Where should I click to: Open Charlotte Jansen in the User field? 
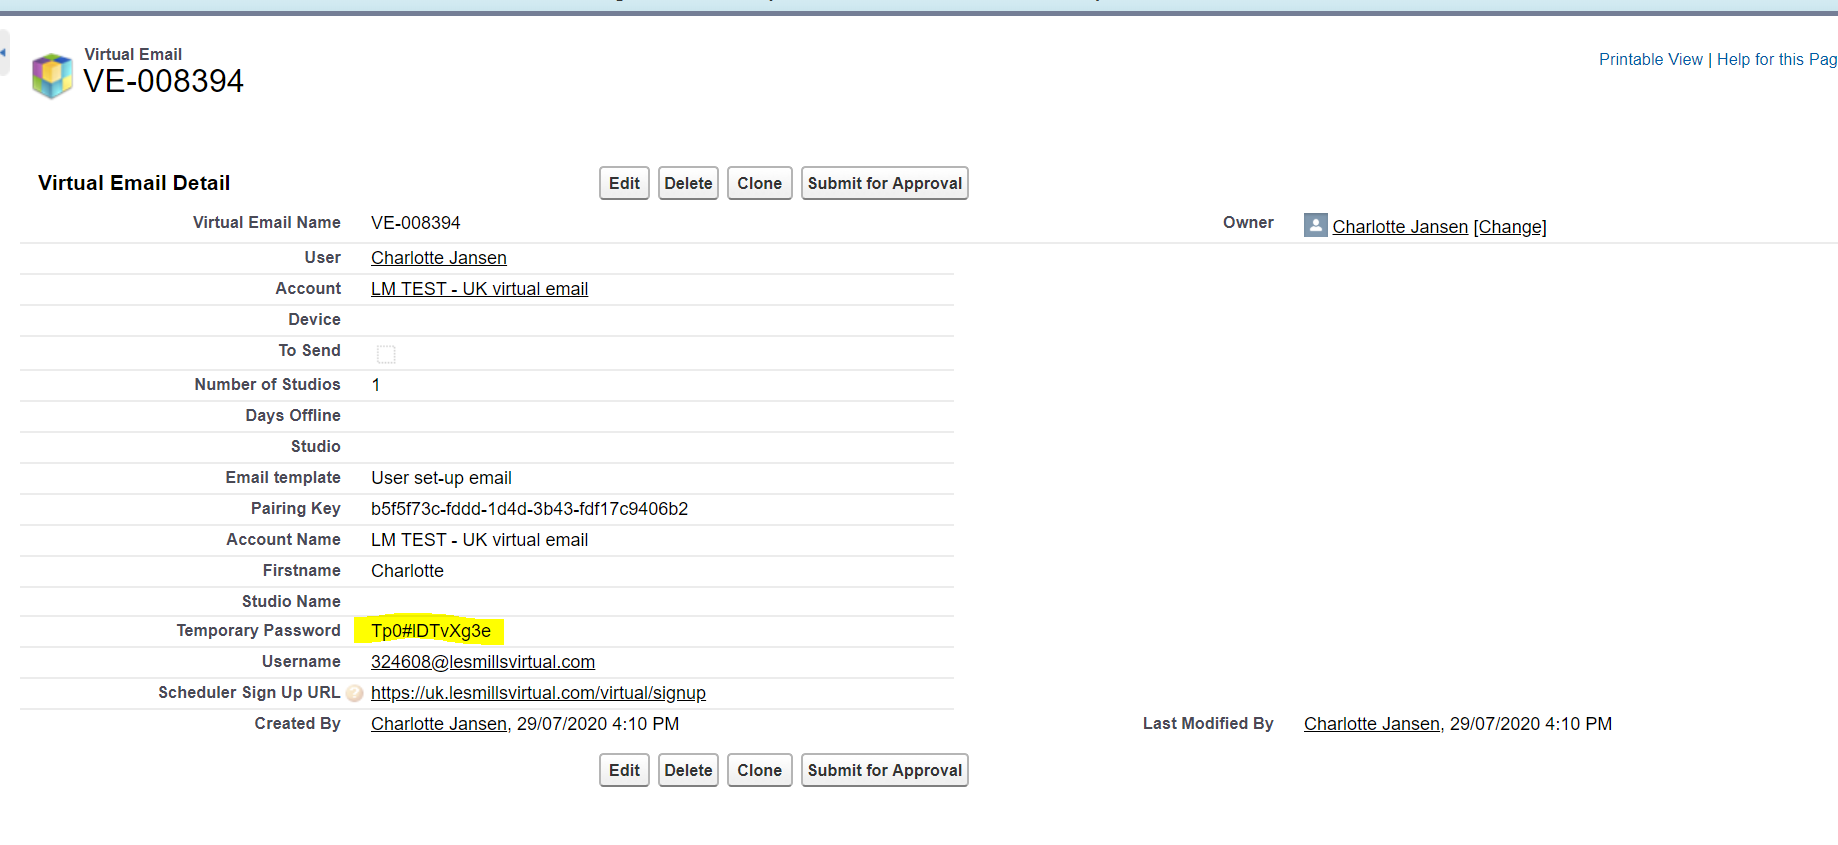pyautogui.click(x=438, y=258)
